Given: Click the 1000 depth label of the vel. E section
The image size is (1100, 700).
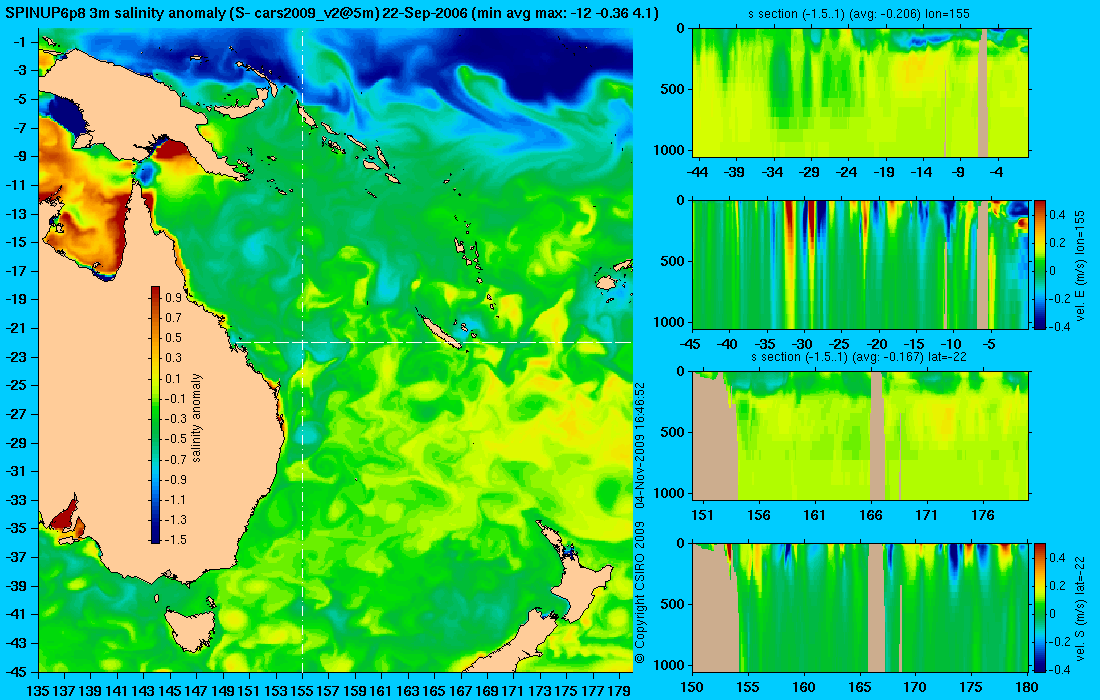Looking at the screenshot, I should click(670, 322).
